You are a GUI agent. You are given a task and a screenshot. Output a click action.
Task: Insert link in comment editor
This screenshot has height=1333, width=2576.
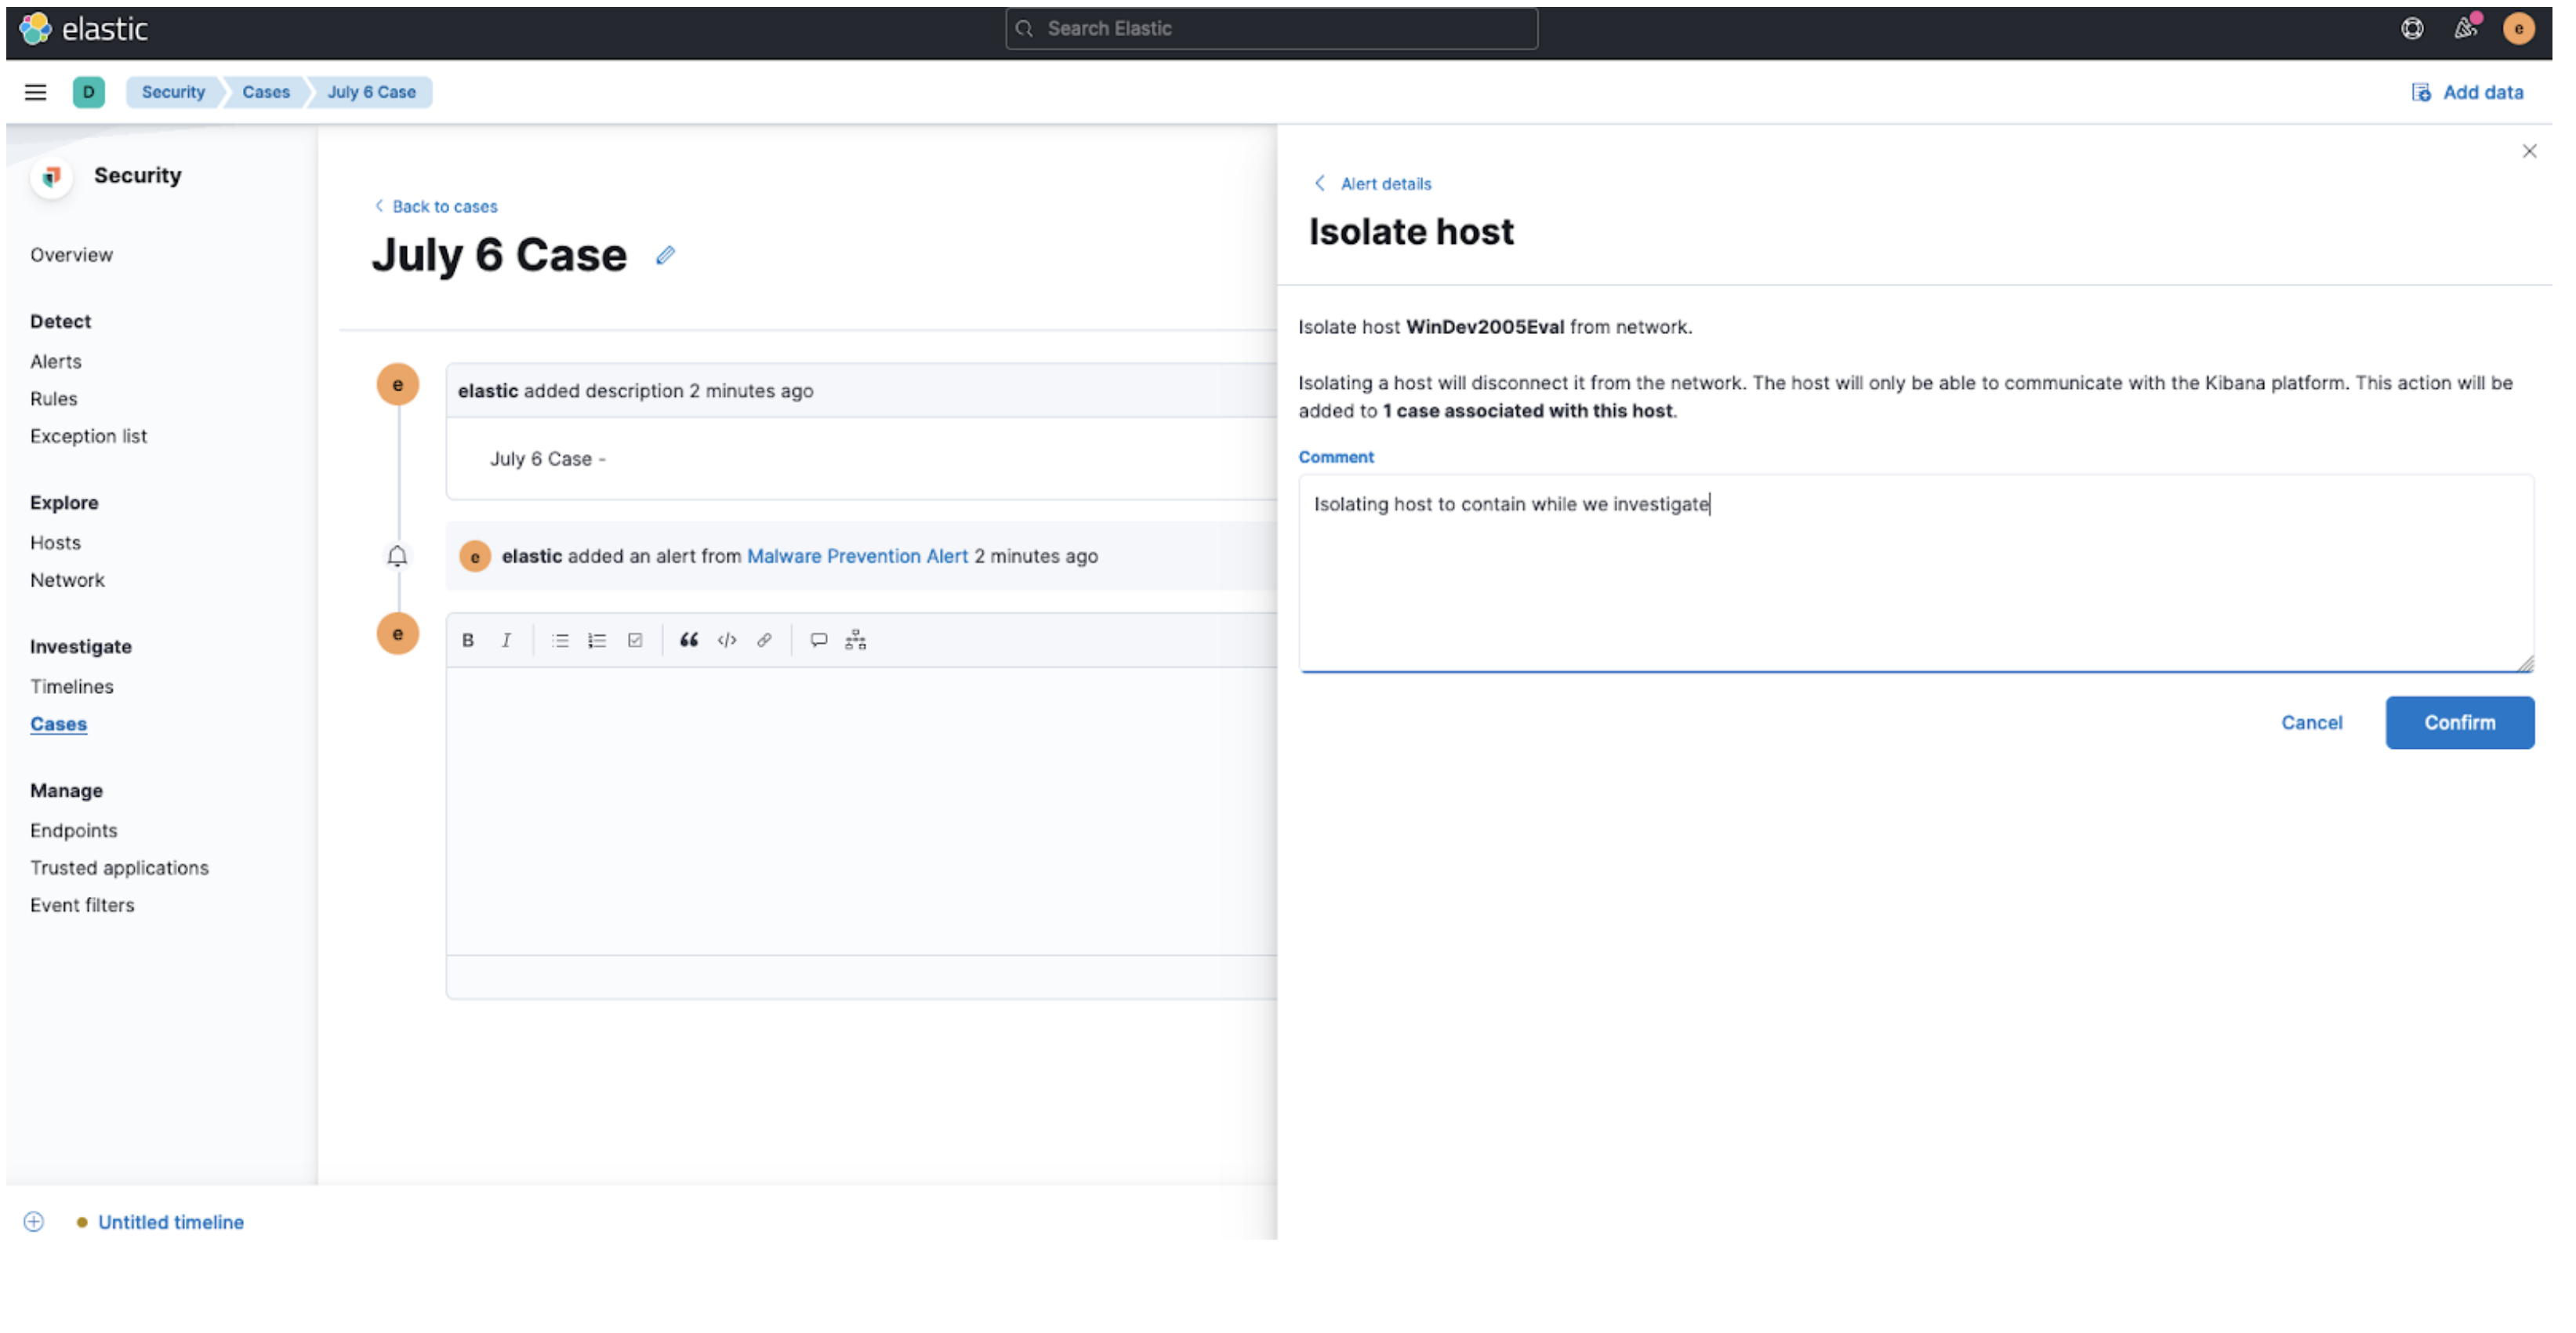(764, 640)
